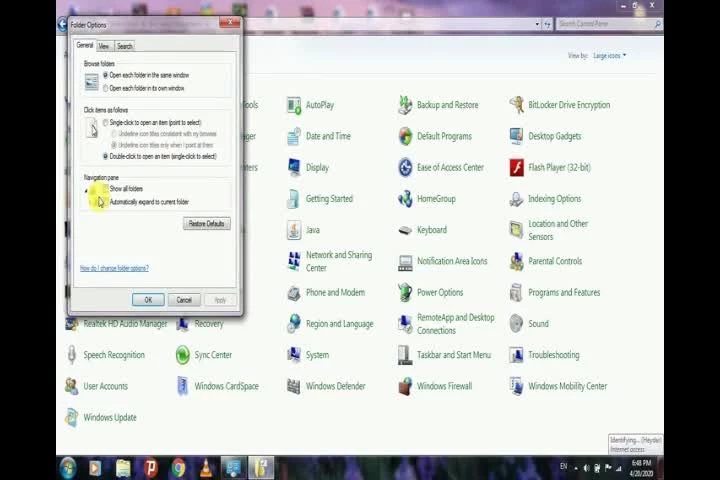Screen dimensions: 720x480
Task: Open BitLocker Drive Encryption icon
Action: [517, 105]
